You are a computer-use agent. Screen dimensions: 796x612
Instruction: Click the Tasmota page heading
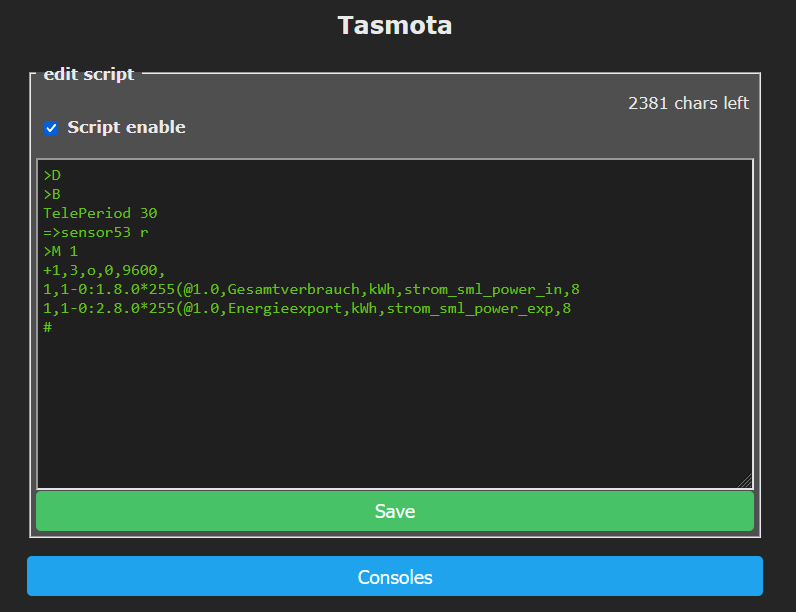point(395,25)
